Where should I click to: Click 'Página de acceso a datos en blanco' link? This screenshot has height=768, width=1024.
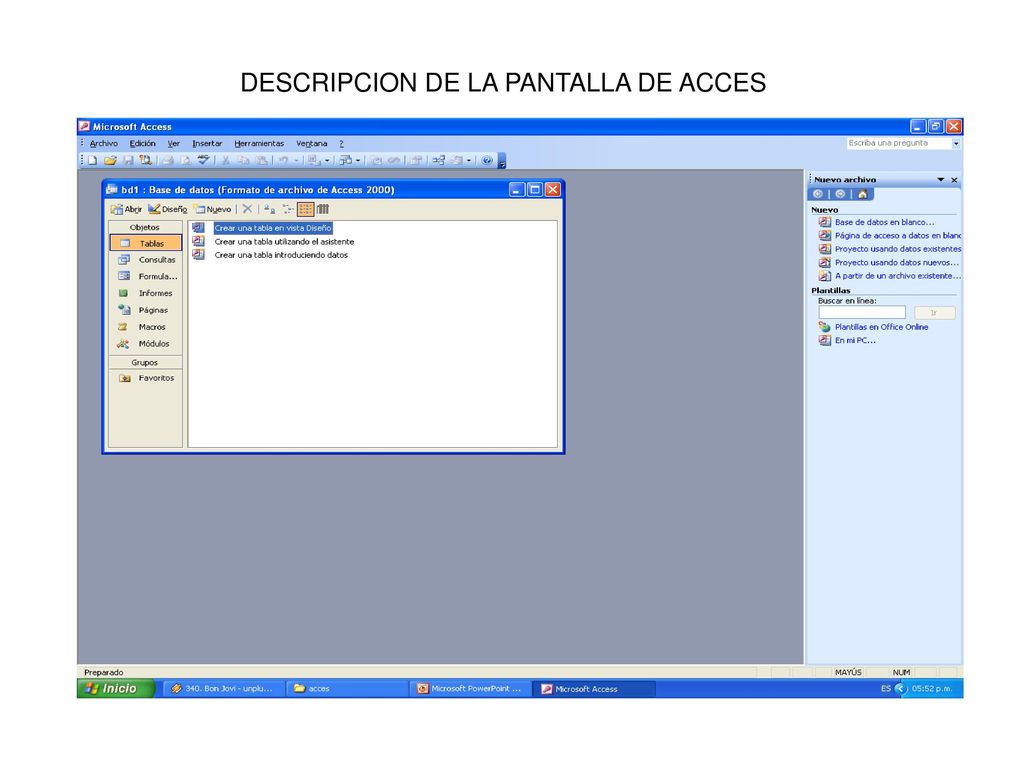(x=897, y=236)
